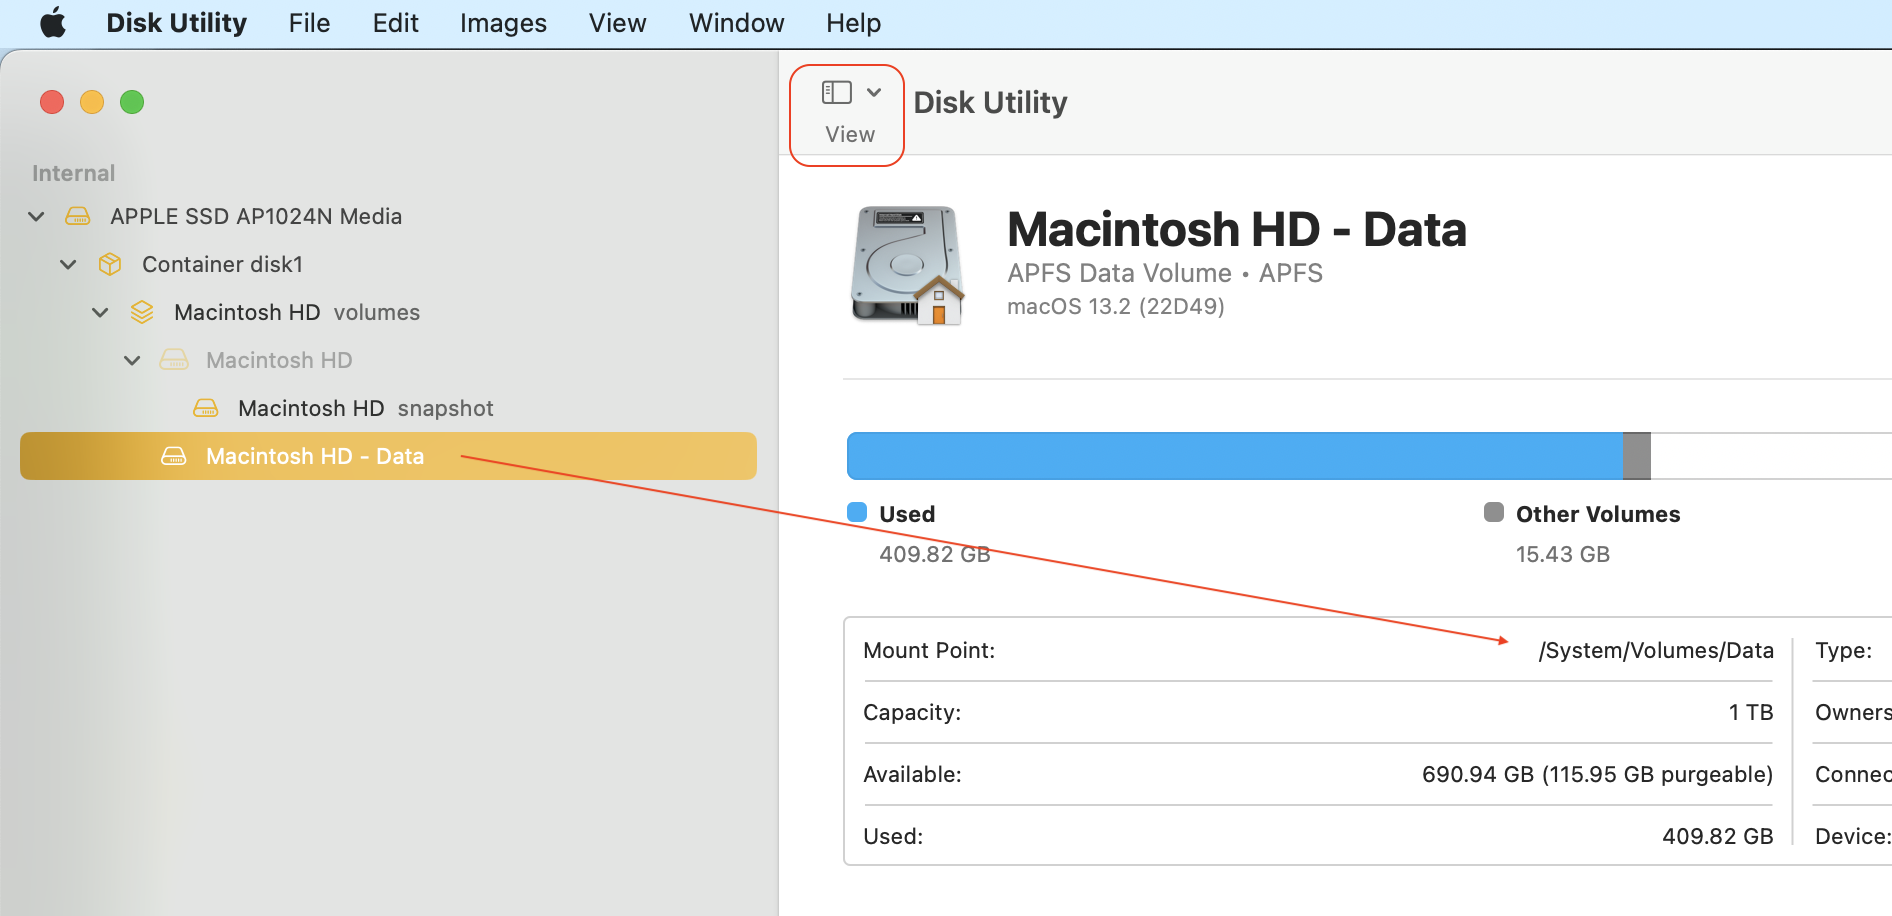Select Macintosh HD - Data in sidebar
The image size is (1892, 916).
315,456
